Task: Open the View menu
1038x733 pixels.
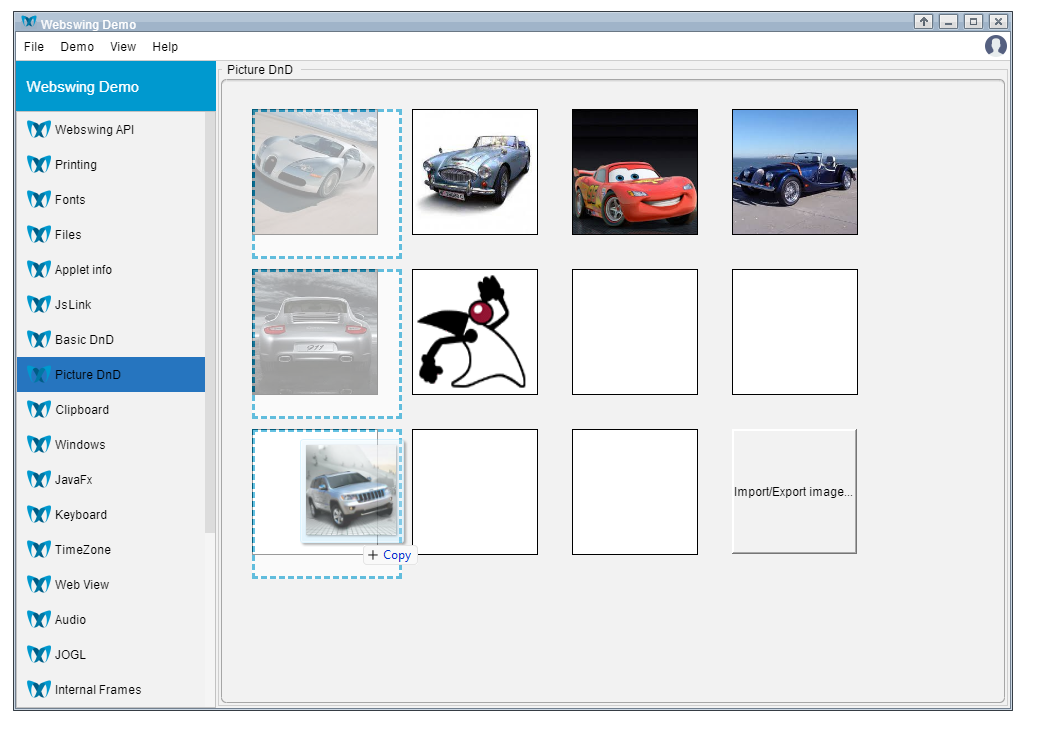Action: pos(123,47)
